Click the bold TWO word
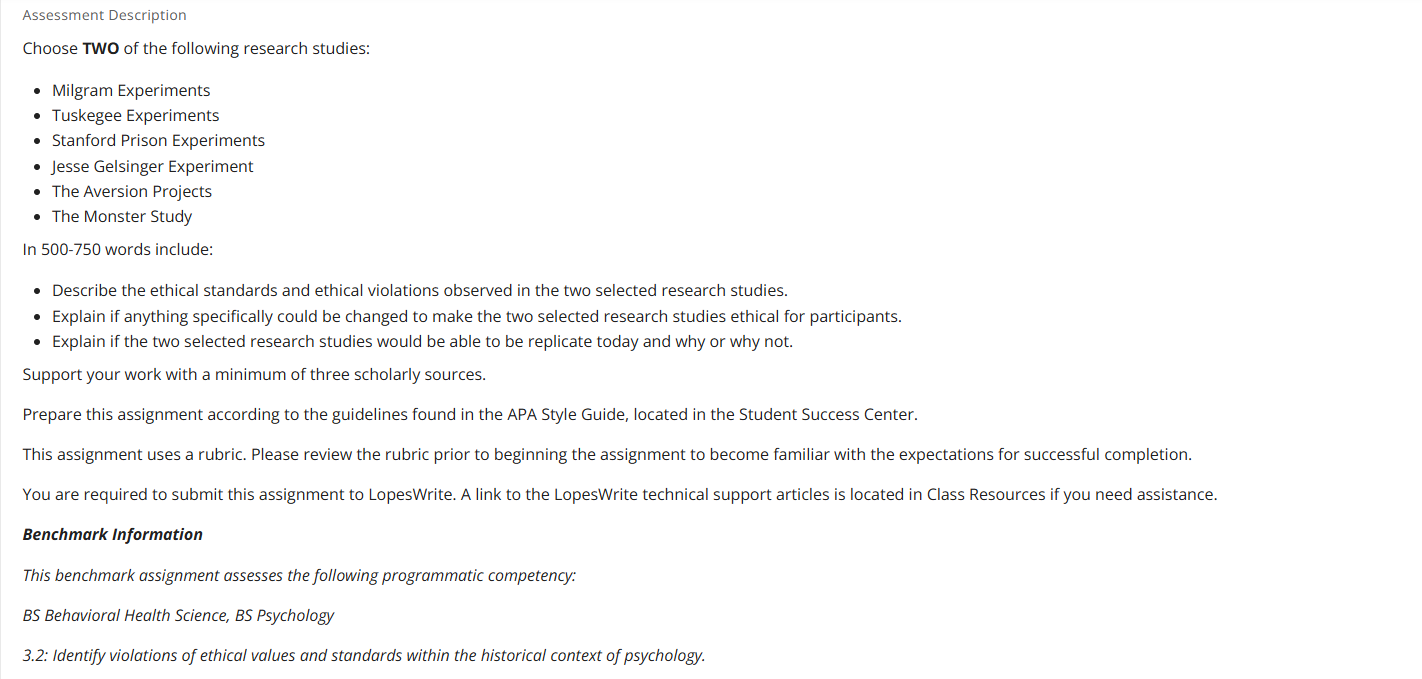 pos(101,48)
